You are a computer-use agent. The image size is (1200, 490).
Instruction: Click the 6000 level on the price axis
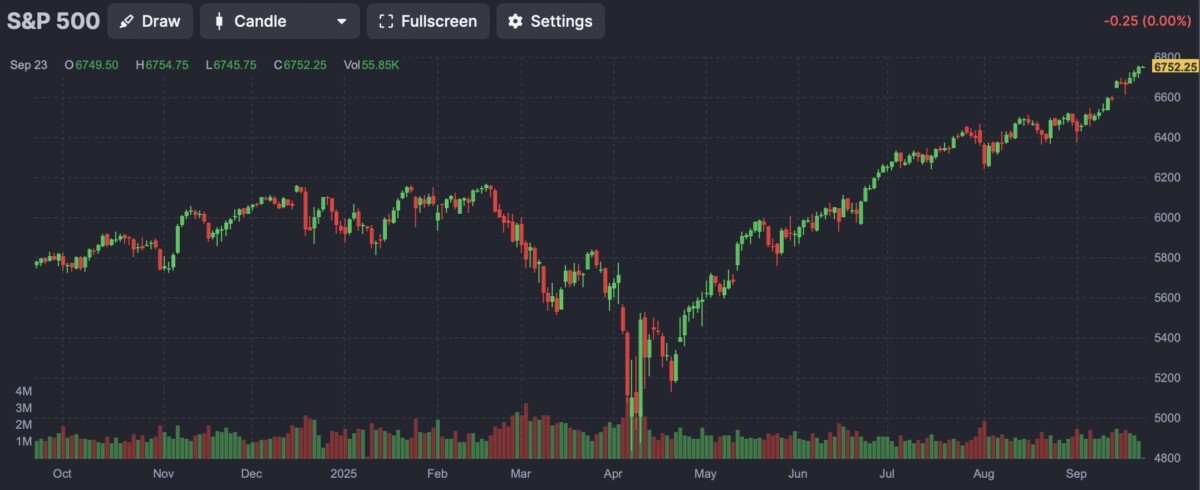pyautogui.click(x=1168, y=217)
